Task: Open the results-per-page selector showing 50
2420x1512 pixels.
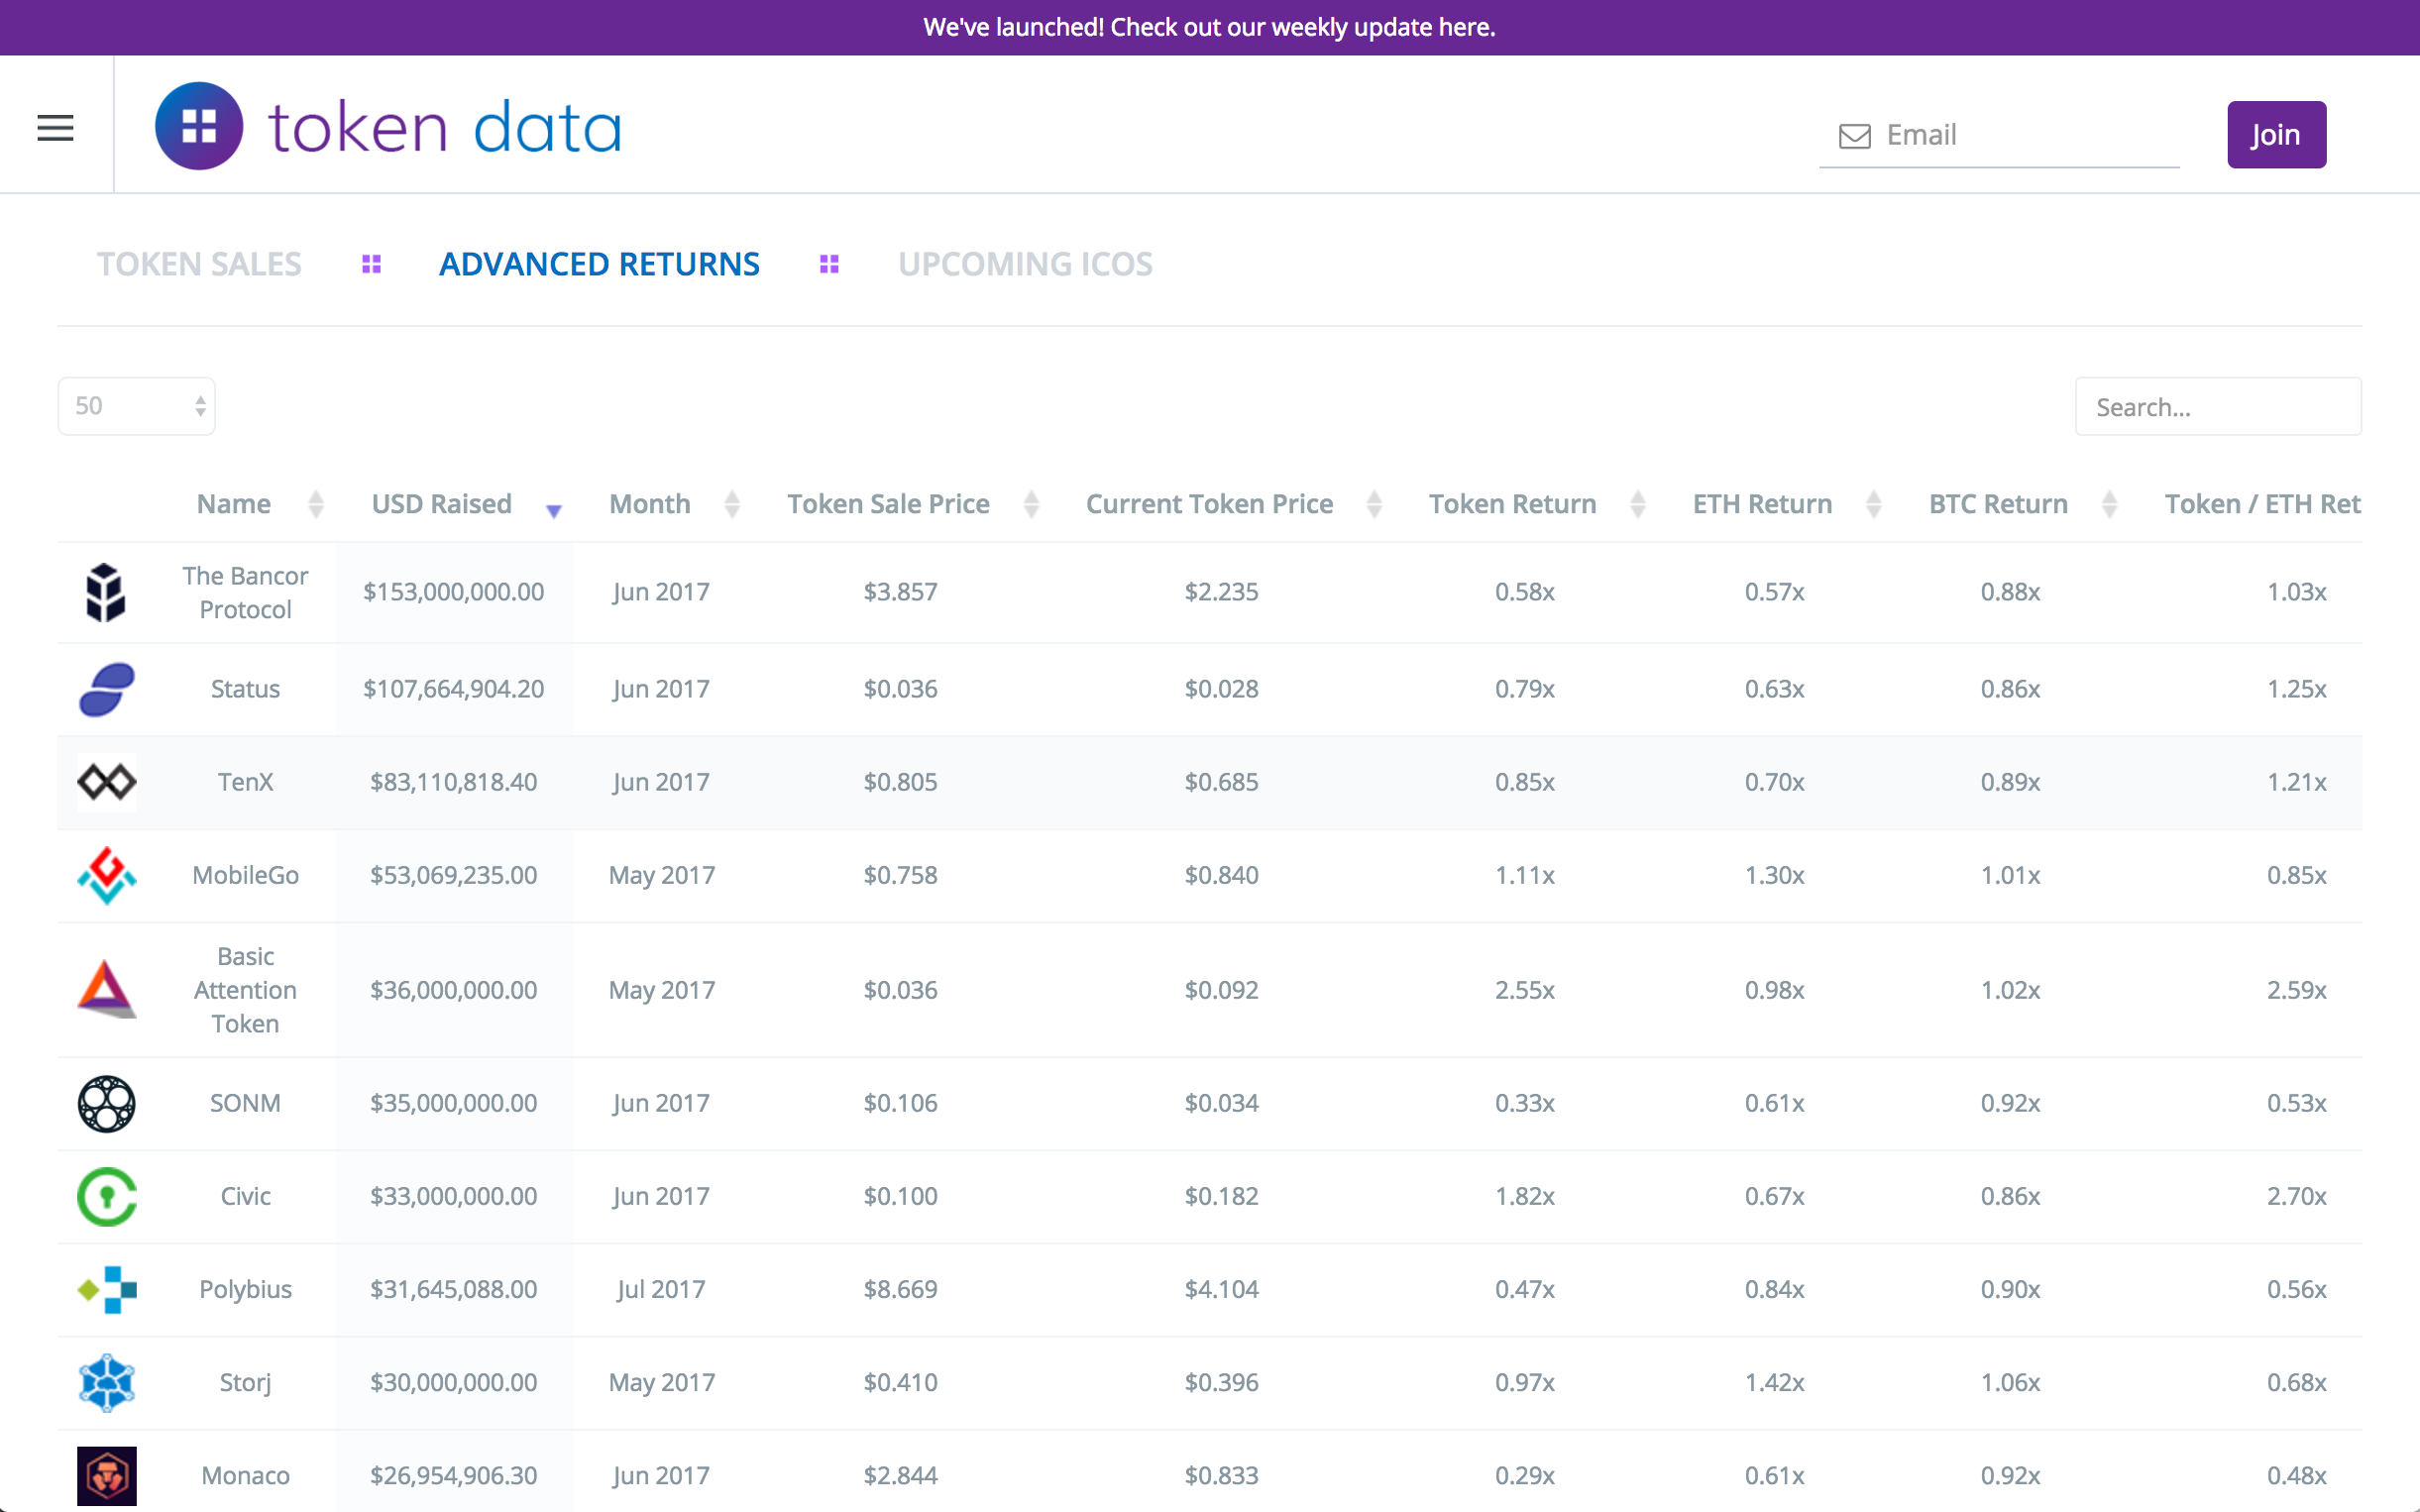Action: pos(136,406)
